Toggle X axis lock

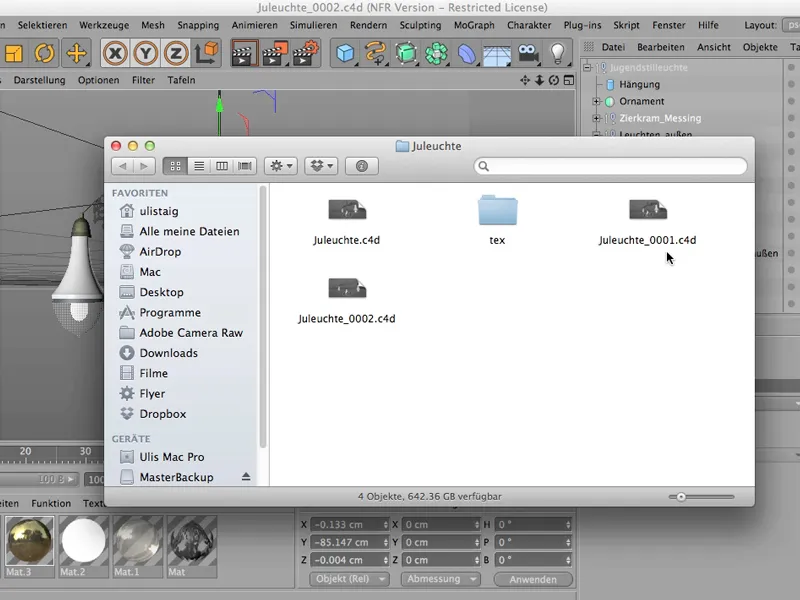click(115, 53)
